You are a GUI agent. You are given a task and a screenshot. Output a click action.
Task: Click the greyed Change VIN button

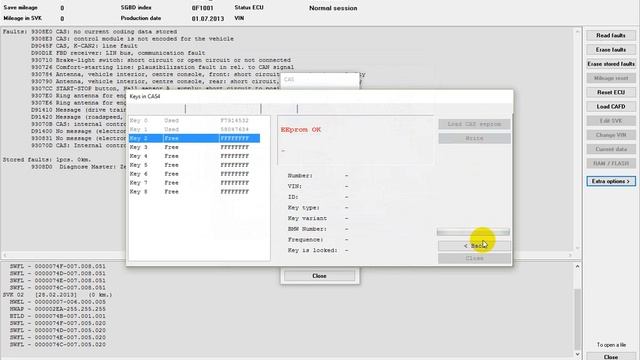pos(611,135)
